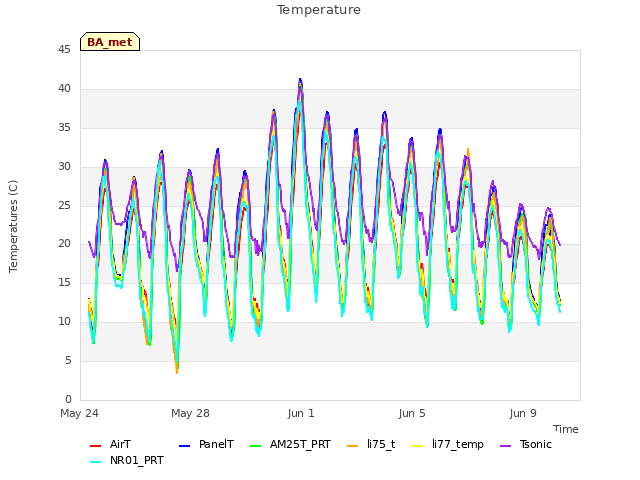Click the Jun 1 axis tick label
640x480 pixels.
click(301, 413)
